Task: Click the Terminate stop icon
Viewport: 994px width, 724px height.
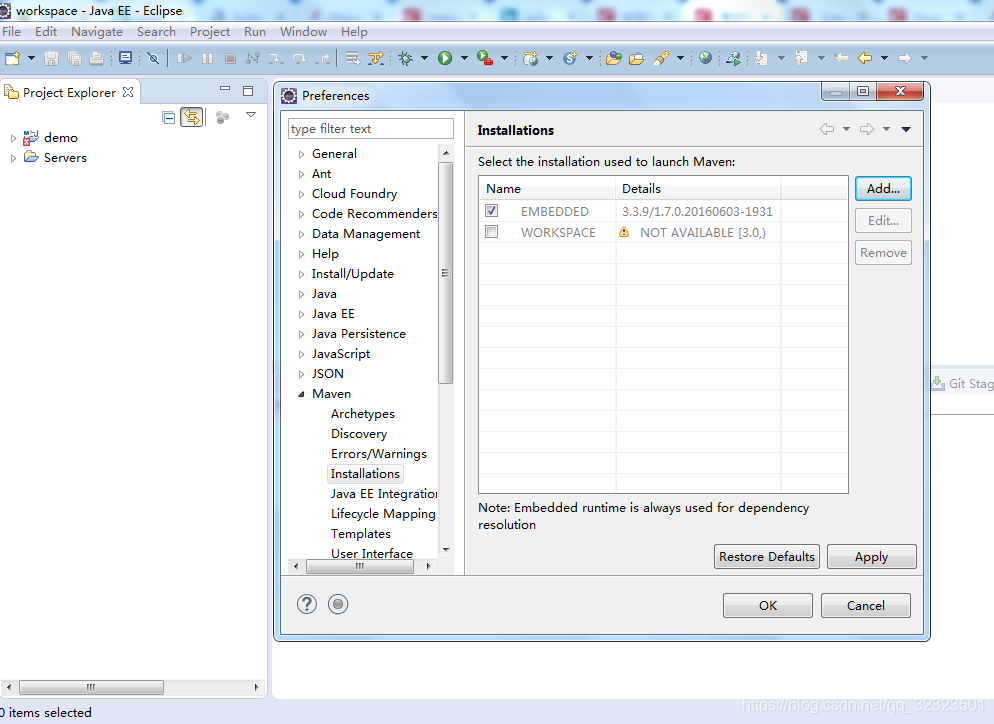Action: pos(230,58)
